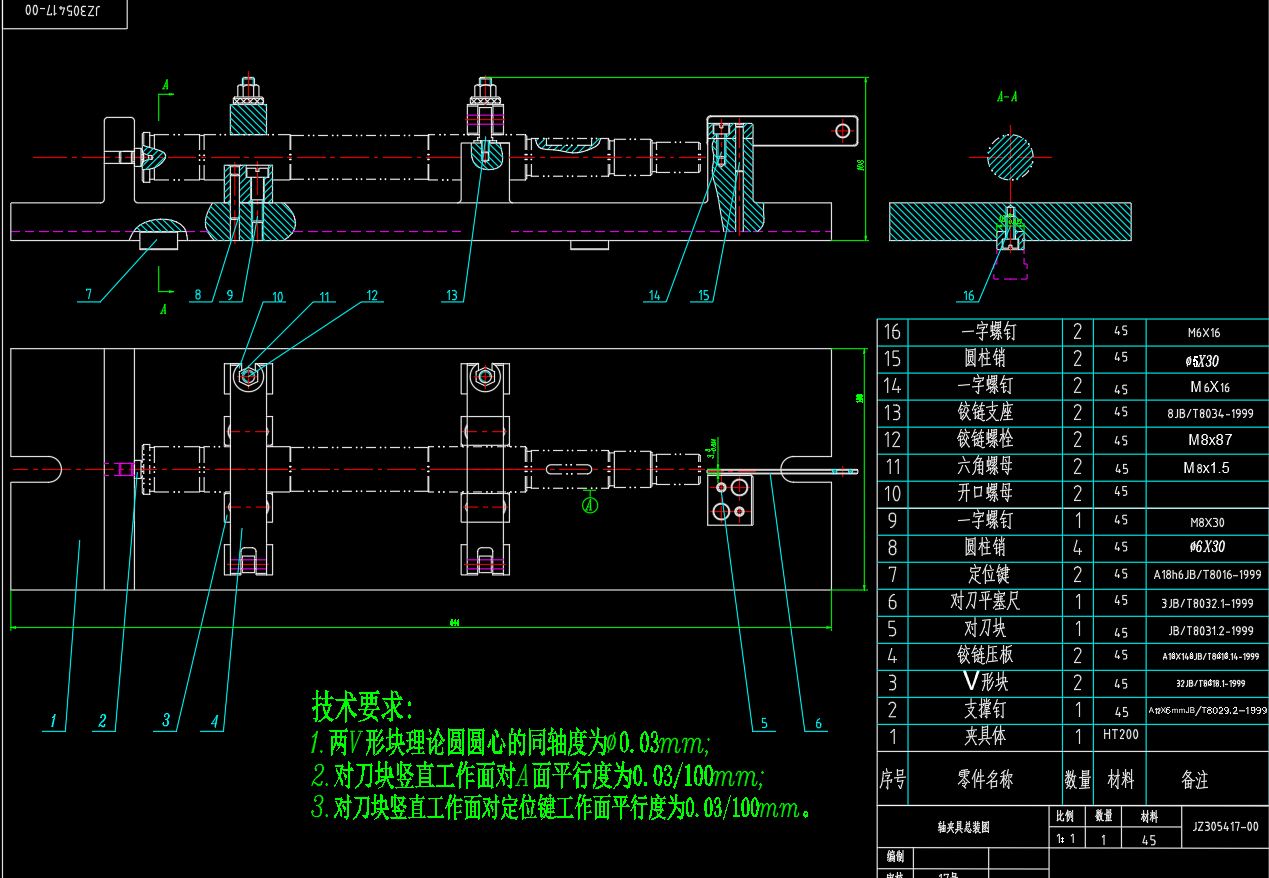1269x878 pixels.
Task: Click the 轴夹具总装图 title block cell
Action: [962, 828]
